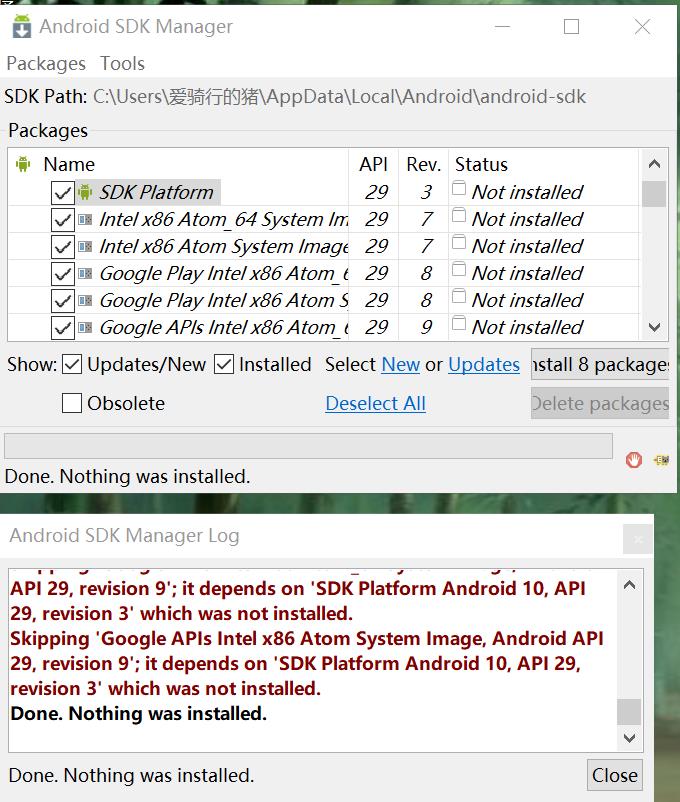Click status icon in SDK Platform row
680x802 pixels.
(459, 188)
